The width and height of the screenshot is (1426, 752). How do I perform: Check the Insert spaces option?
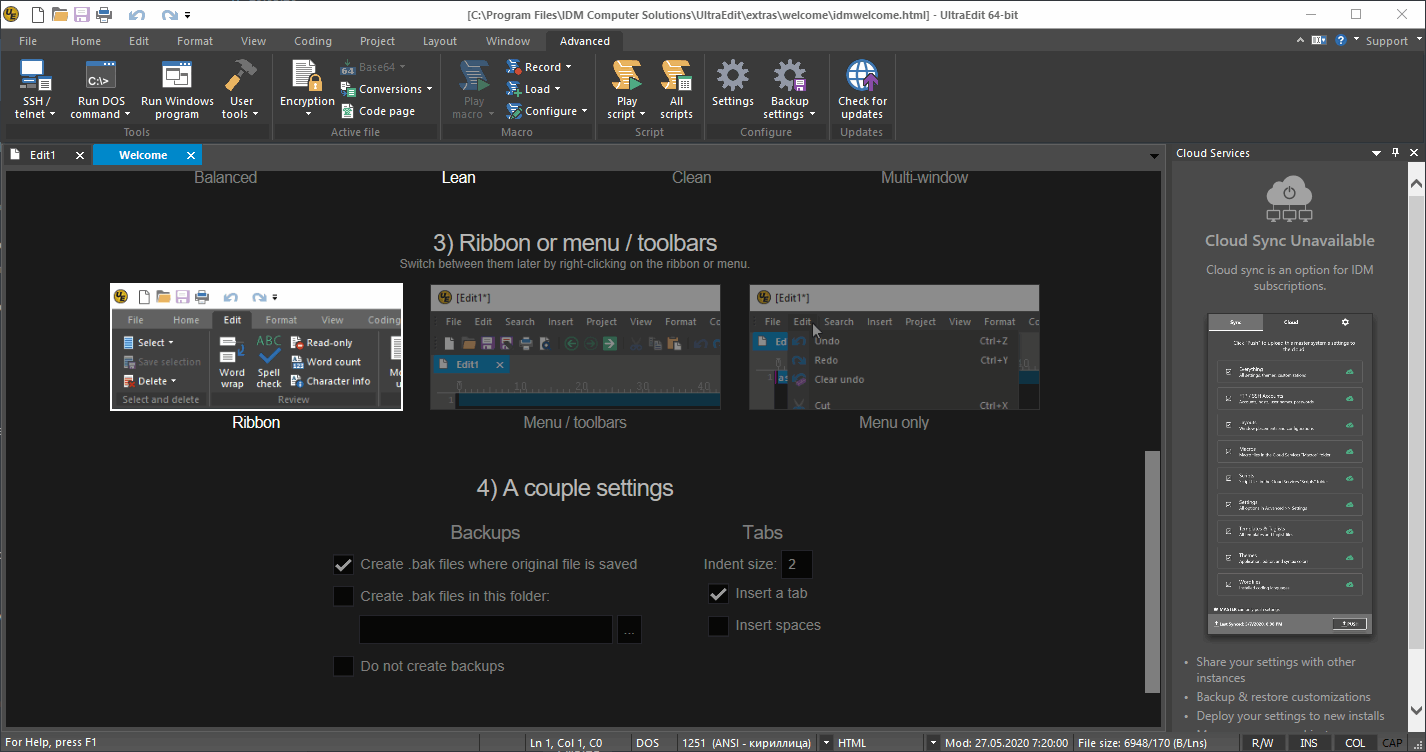(718, 626)
